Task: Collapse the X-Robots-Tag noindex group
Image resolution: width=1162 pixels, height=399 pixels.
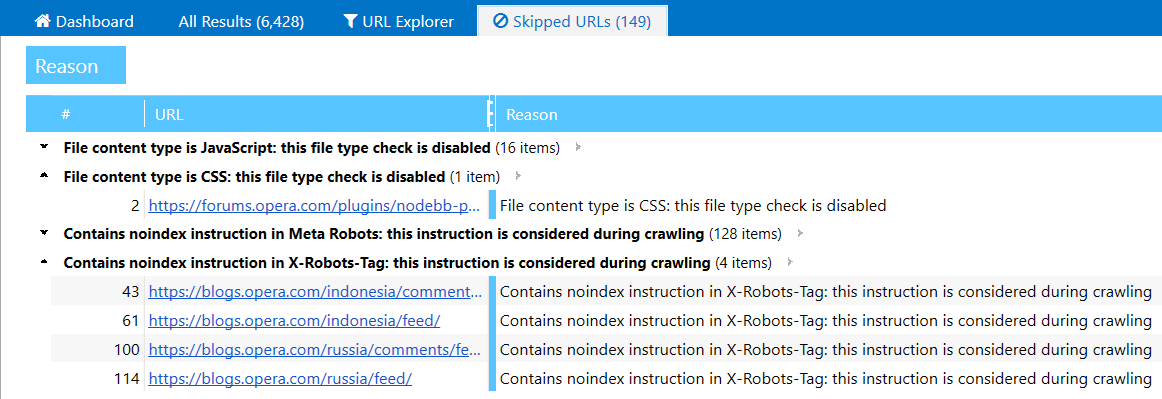Action: tap(44, 262)
